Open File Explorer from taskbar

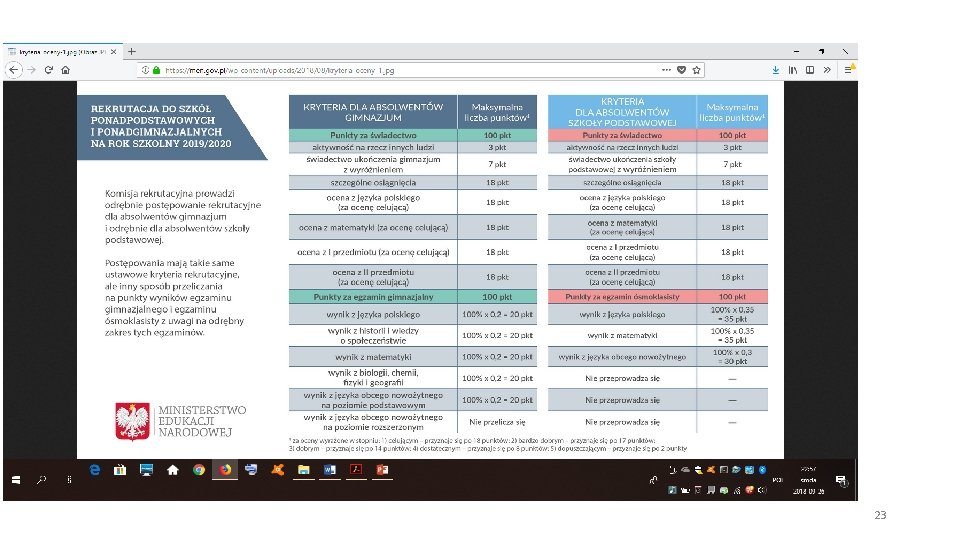[304, 470]
